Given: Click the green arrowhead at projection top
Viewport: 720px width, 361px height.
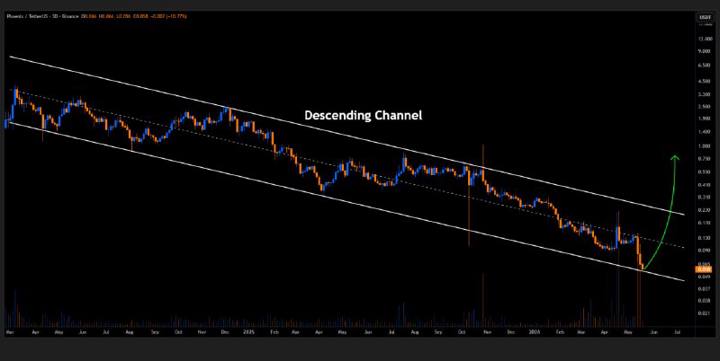Looking at the screenshot, I should (675, 158).
